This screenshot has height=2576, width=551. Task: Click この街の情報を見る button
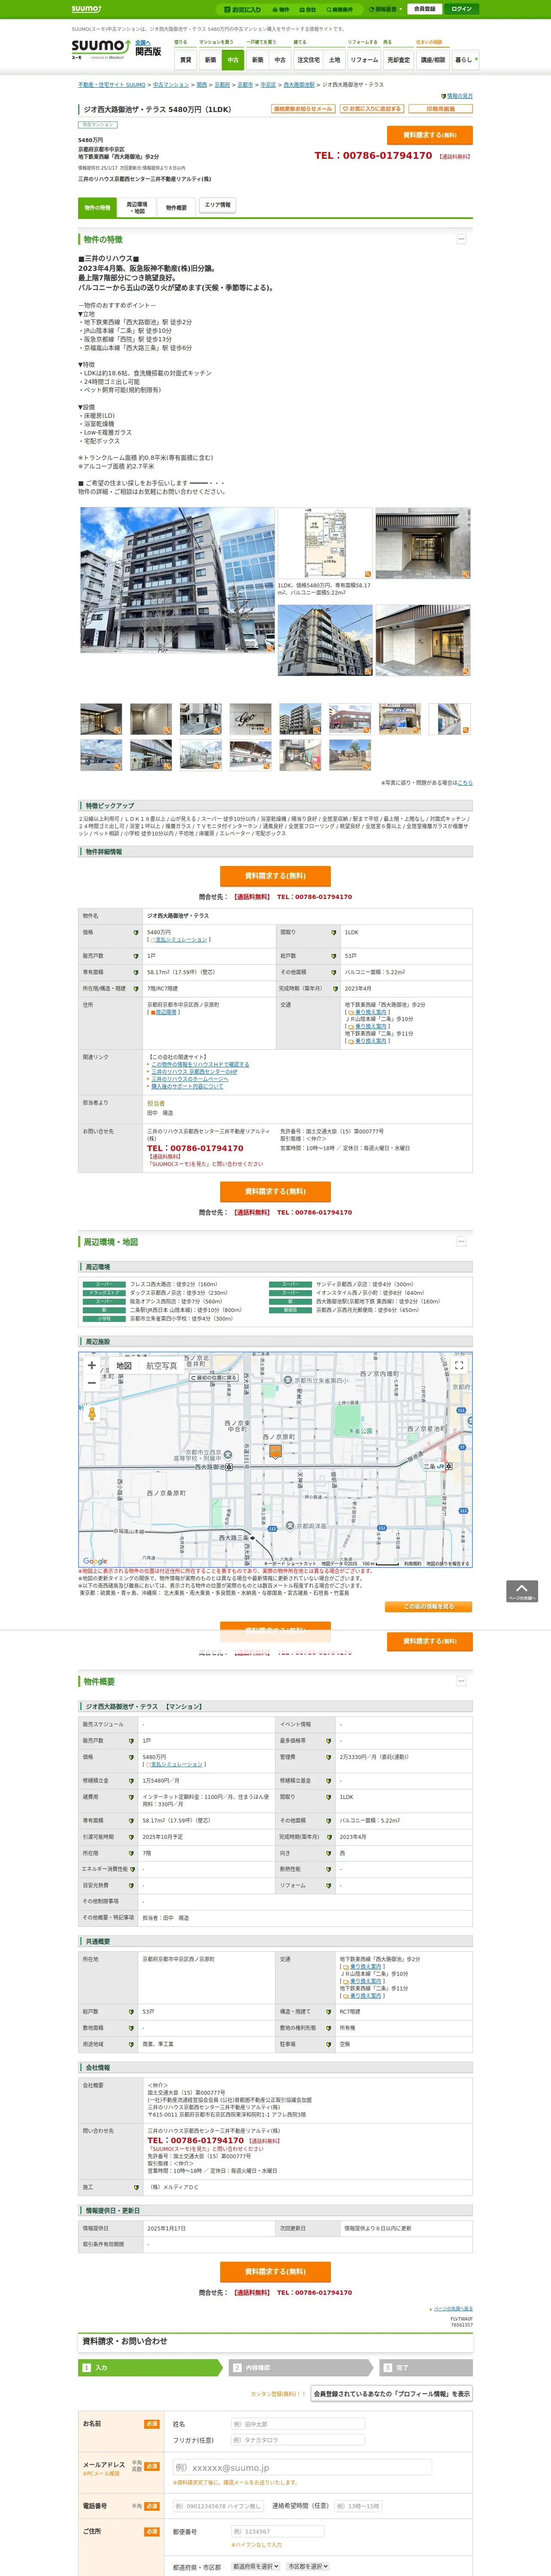tap(429, 1607)
